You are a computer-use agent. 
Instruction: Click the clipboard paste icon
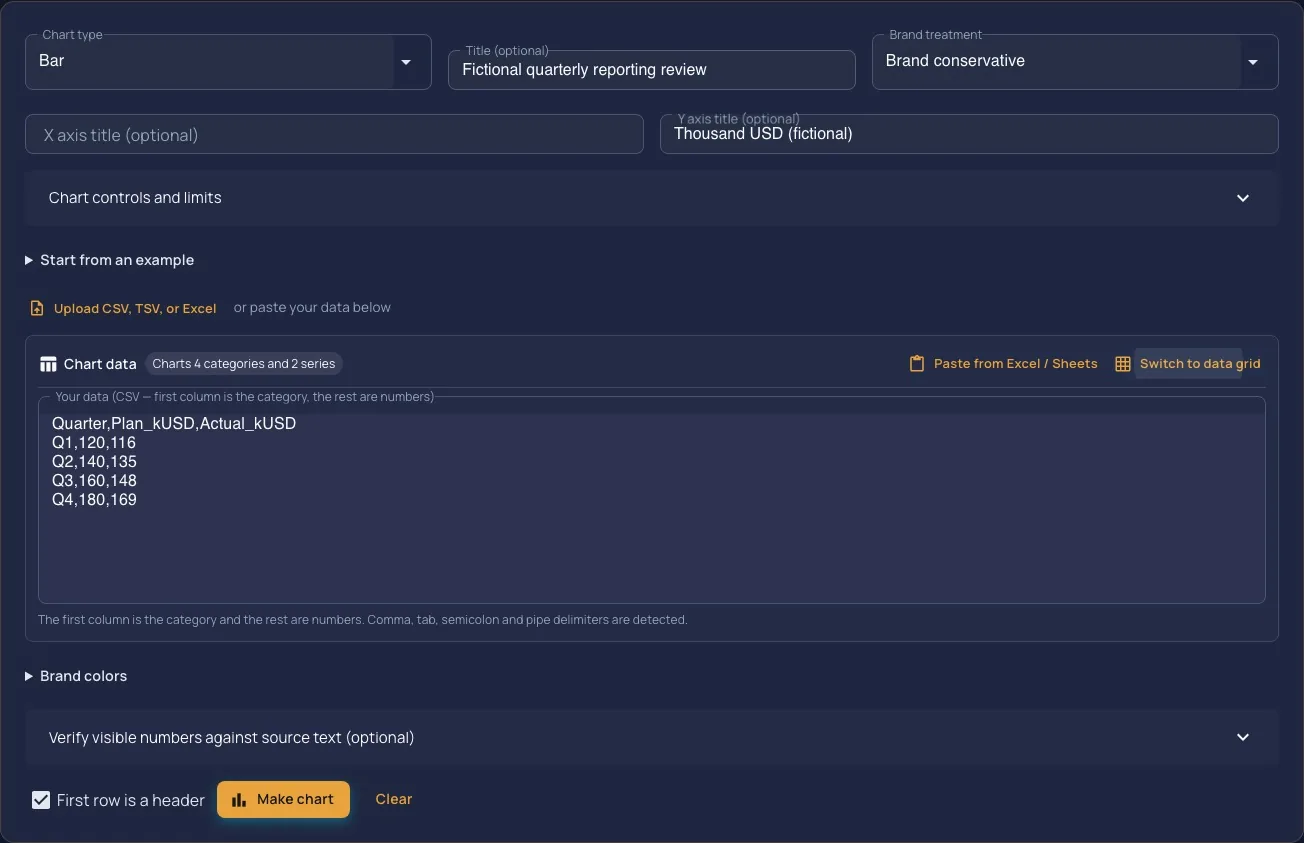[x=916, y=364]
